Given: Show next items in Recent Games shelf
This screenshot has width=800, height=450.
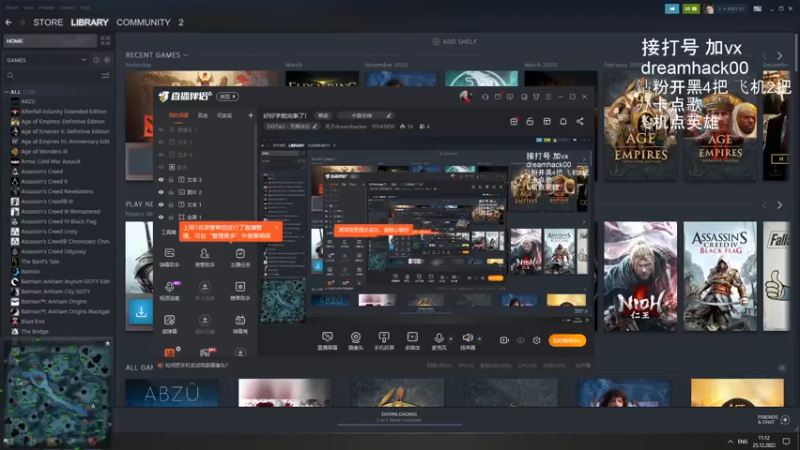Looking at the screenshot, I should tap(779, 56).
